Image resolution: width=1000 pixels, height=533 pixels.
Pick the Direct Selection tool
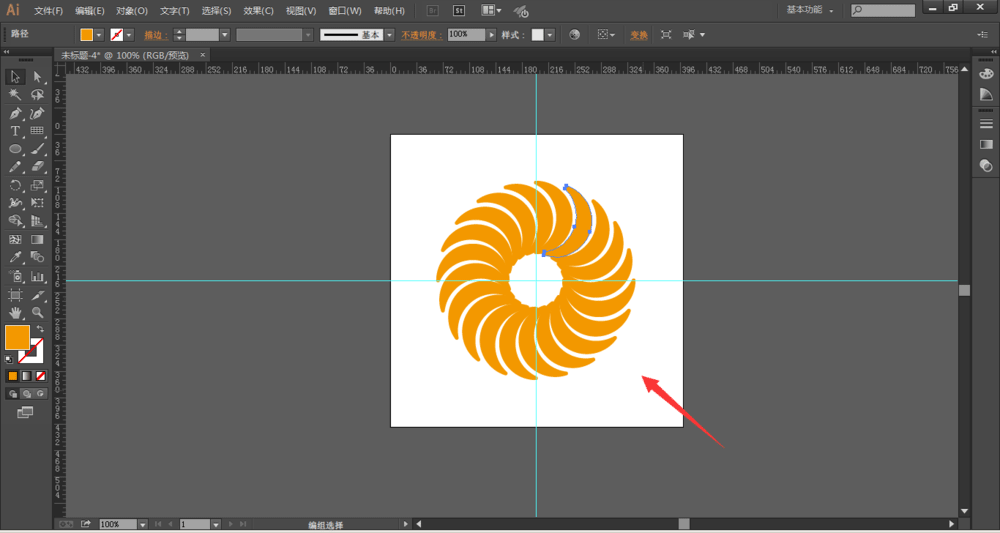click(38, 77)
